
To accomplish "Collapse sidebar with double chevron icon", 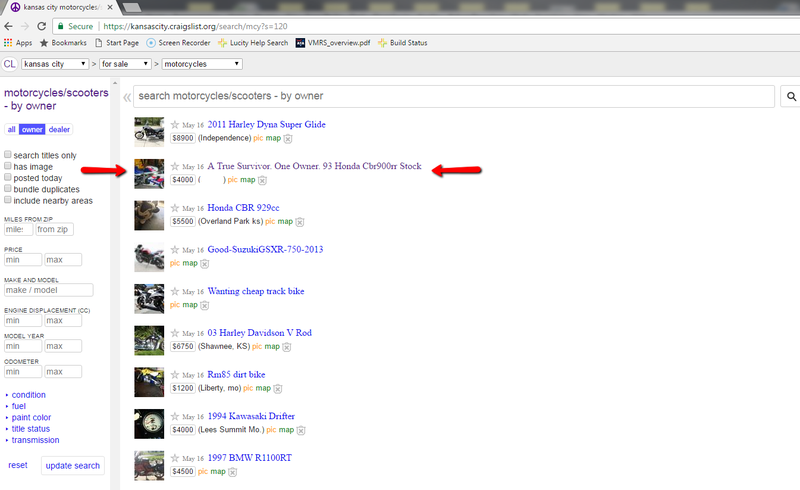I will tap(127, 97).
